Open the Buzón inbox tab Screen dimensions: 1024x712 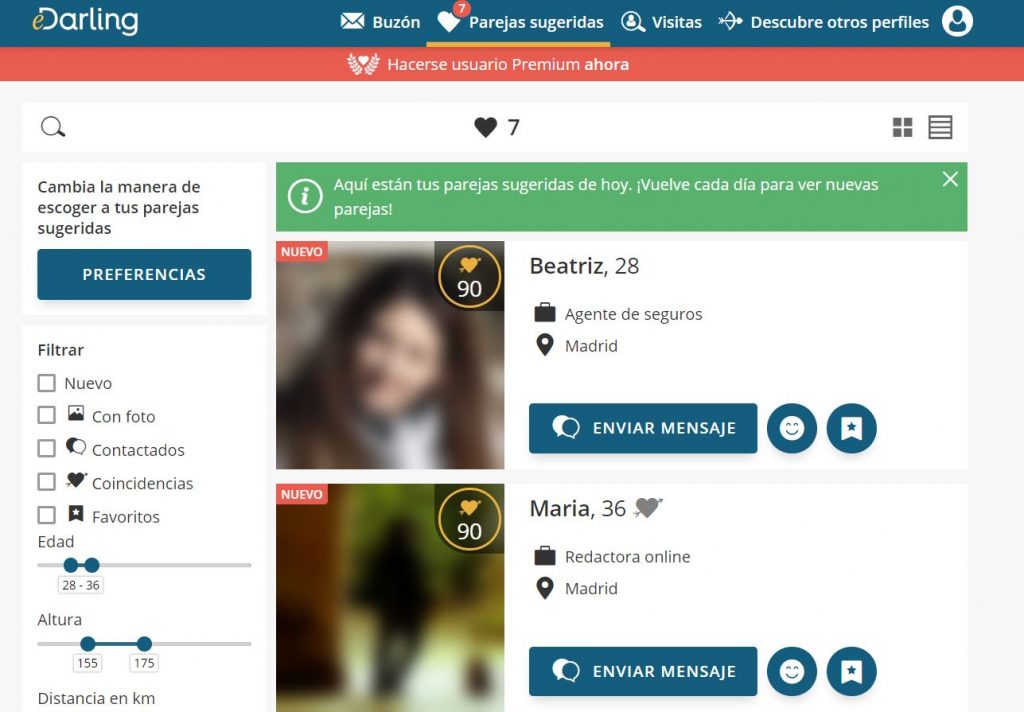(380, 22)
